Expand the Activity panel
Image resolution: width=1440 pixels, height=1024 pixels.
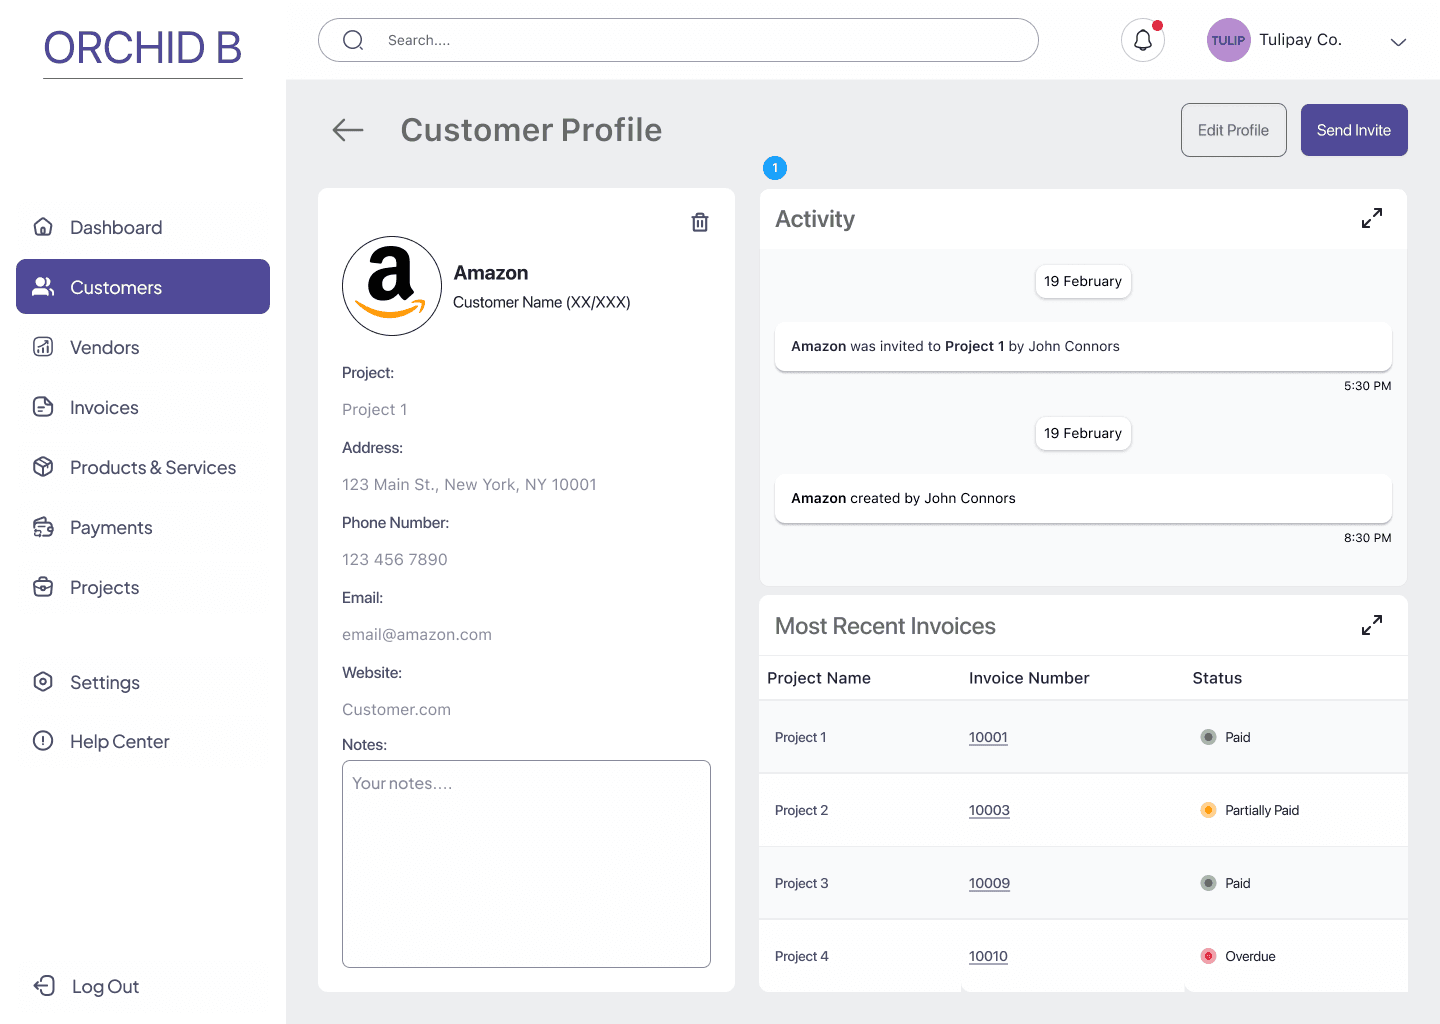tap(1372, 218)
